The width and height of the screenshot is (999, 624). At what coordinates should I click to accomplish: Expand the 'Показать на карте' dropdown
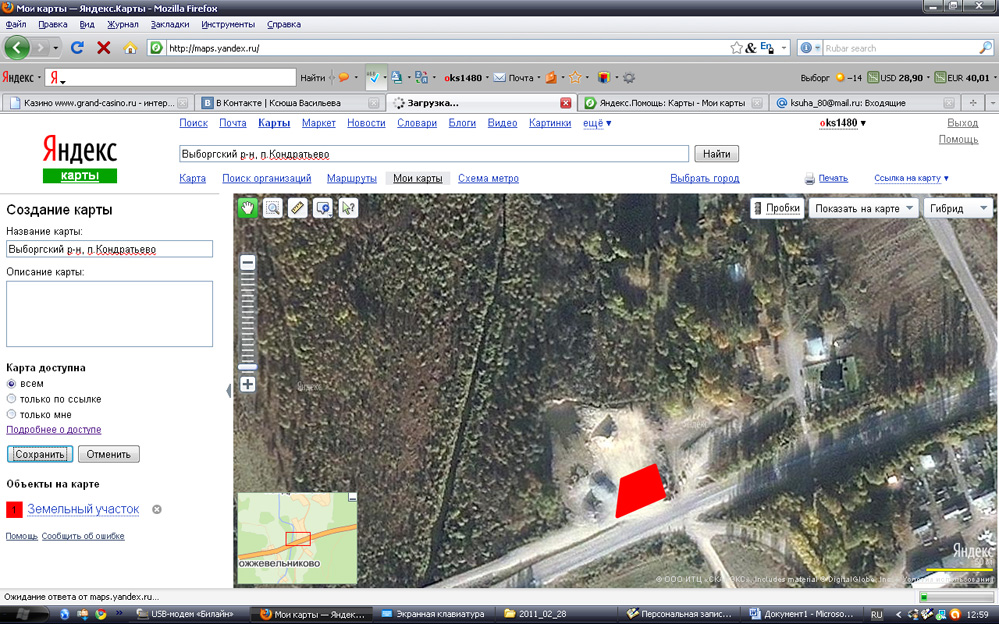[x=865, y=208]
